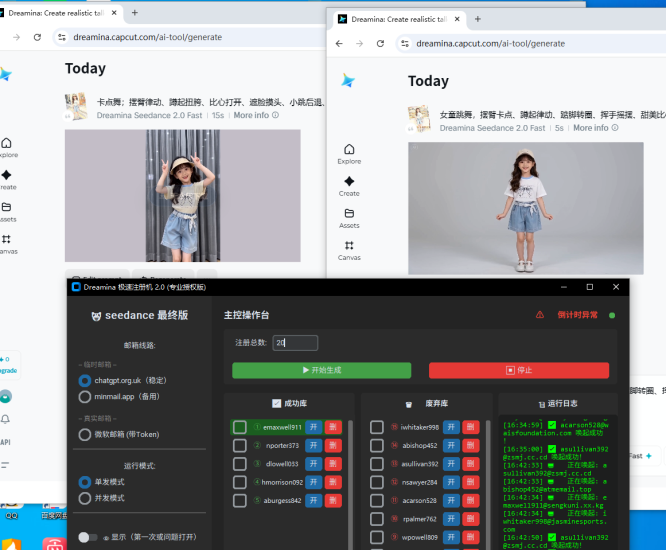Open girl video thumbnail in right window
The height and width of the screenshot is (550, 666).
click(526, 208)
